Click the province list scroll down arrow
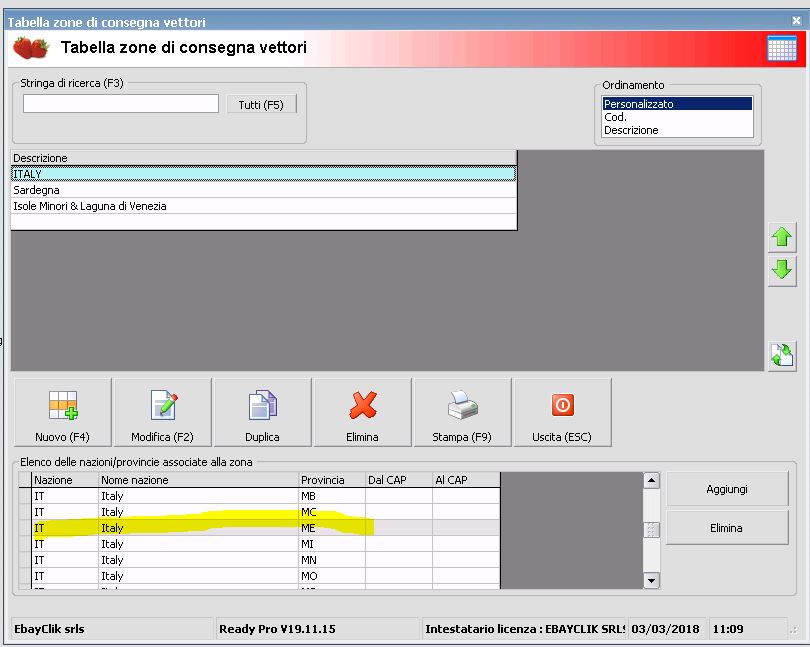 click(652, 580)
